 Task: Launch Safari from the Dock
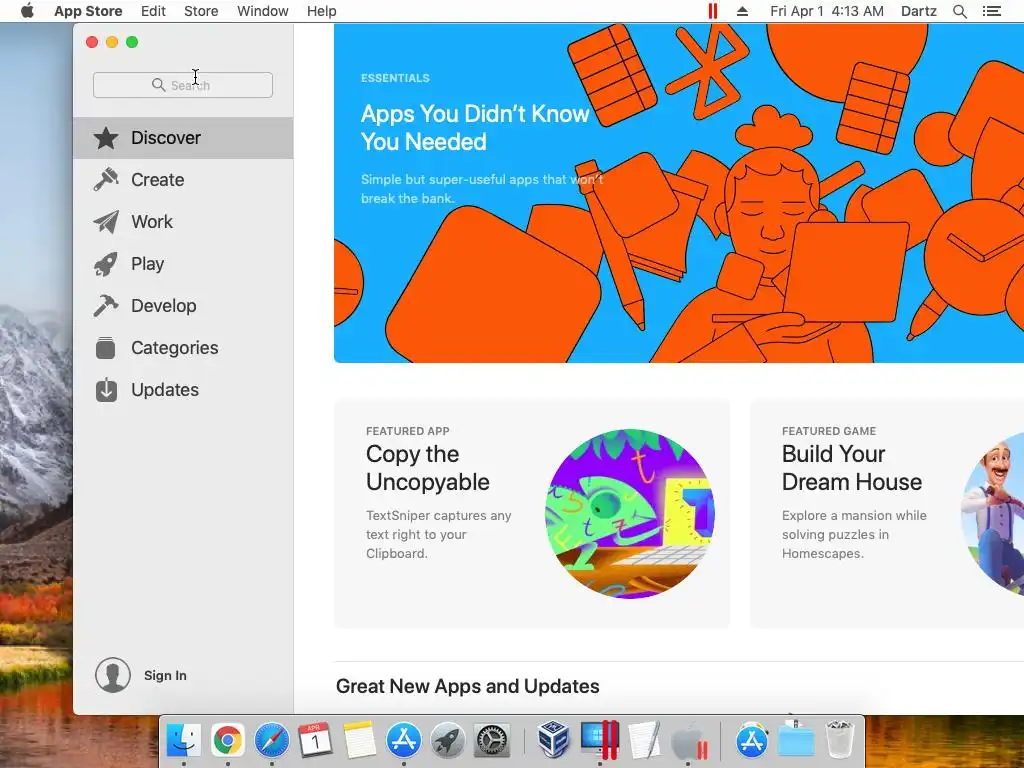tap(272, 740)
